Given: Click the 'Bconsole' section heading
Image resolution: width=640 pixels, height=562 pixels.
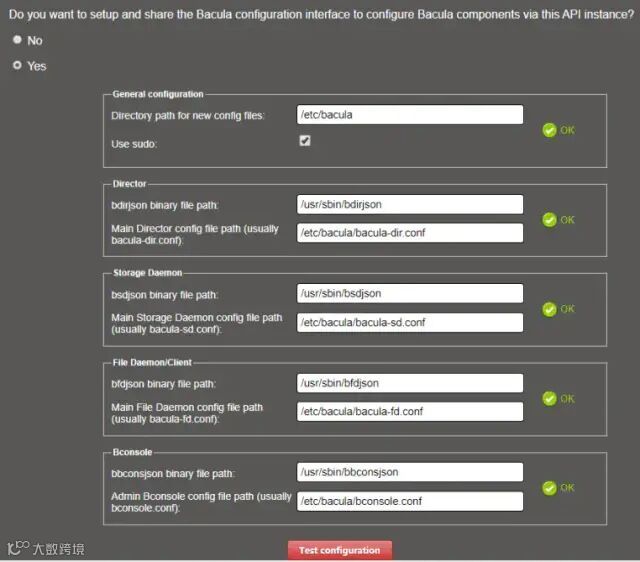Looking at the screenshot, I should tap(132, 452).
